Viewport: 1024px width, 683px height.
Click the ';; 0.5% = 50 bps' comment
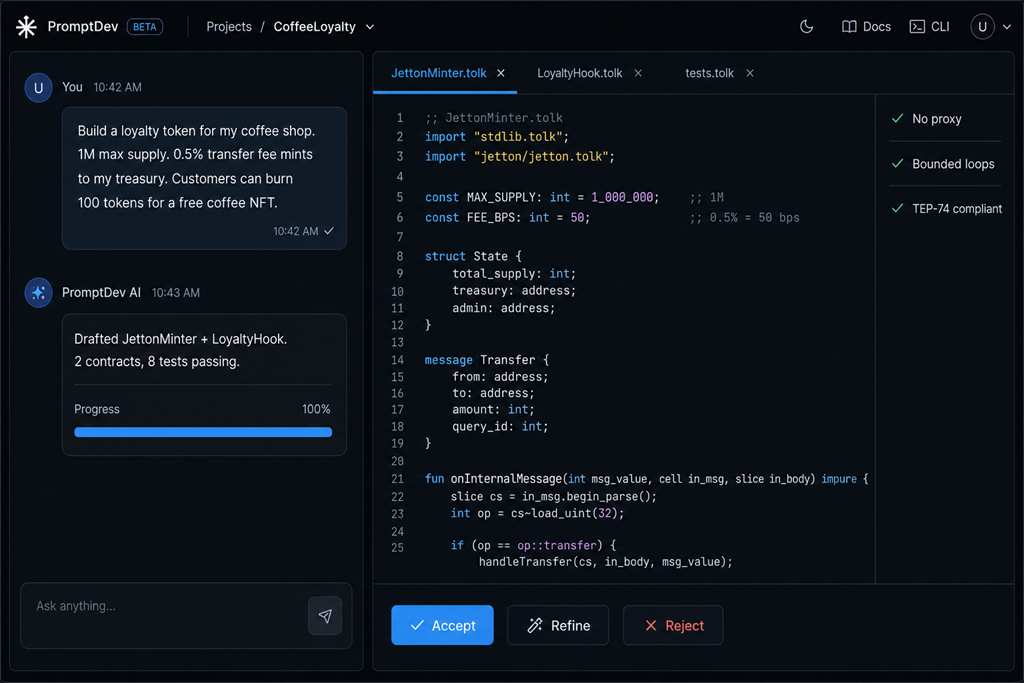click(744, 217)
